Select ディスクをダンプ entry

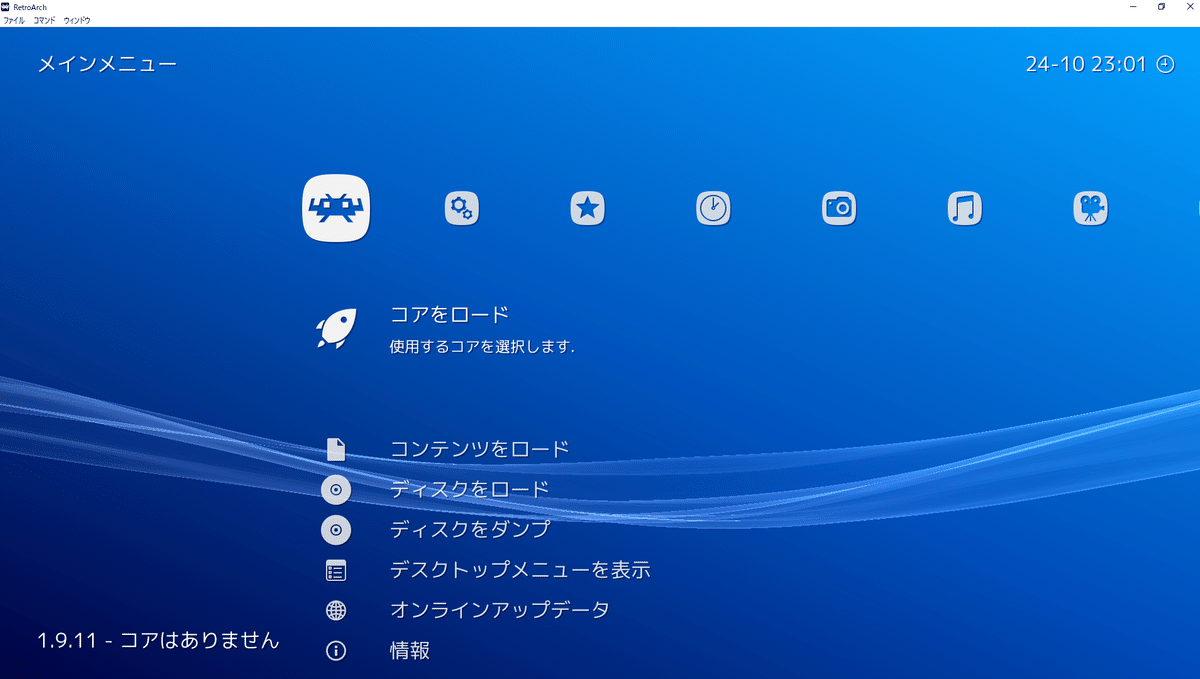coord(470,530)
